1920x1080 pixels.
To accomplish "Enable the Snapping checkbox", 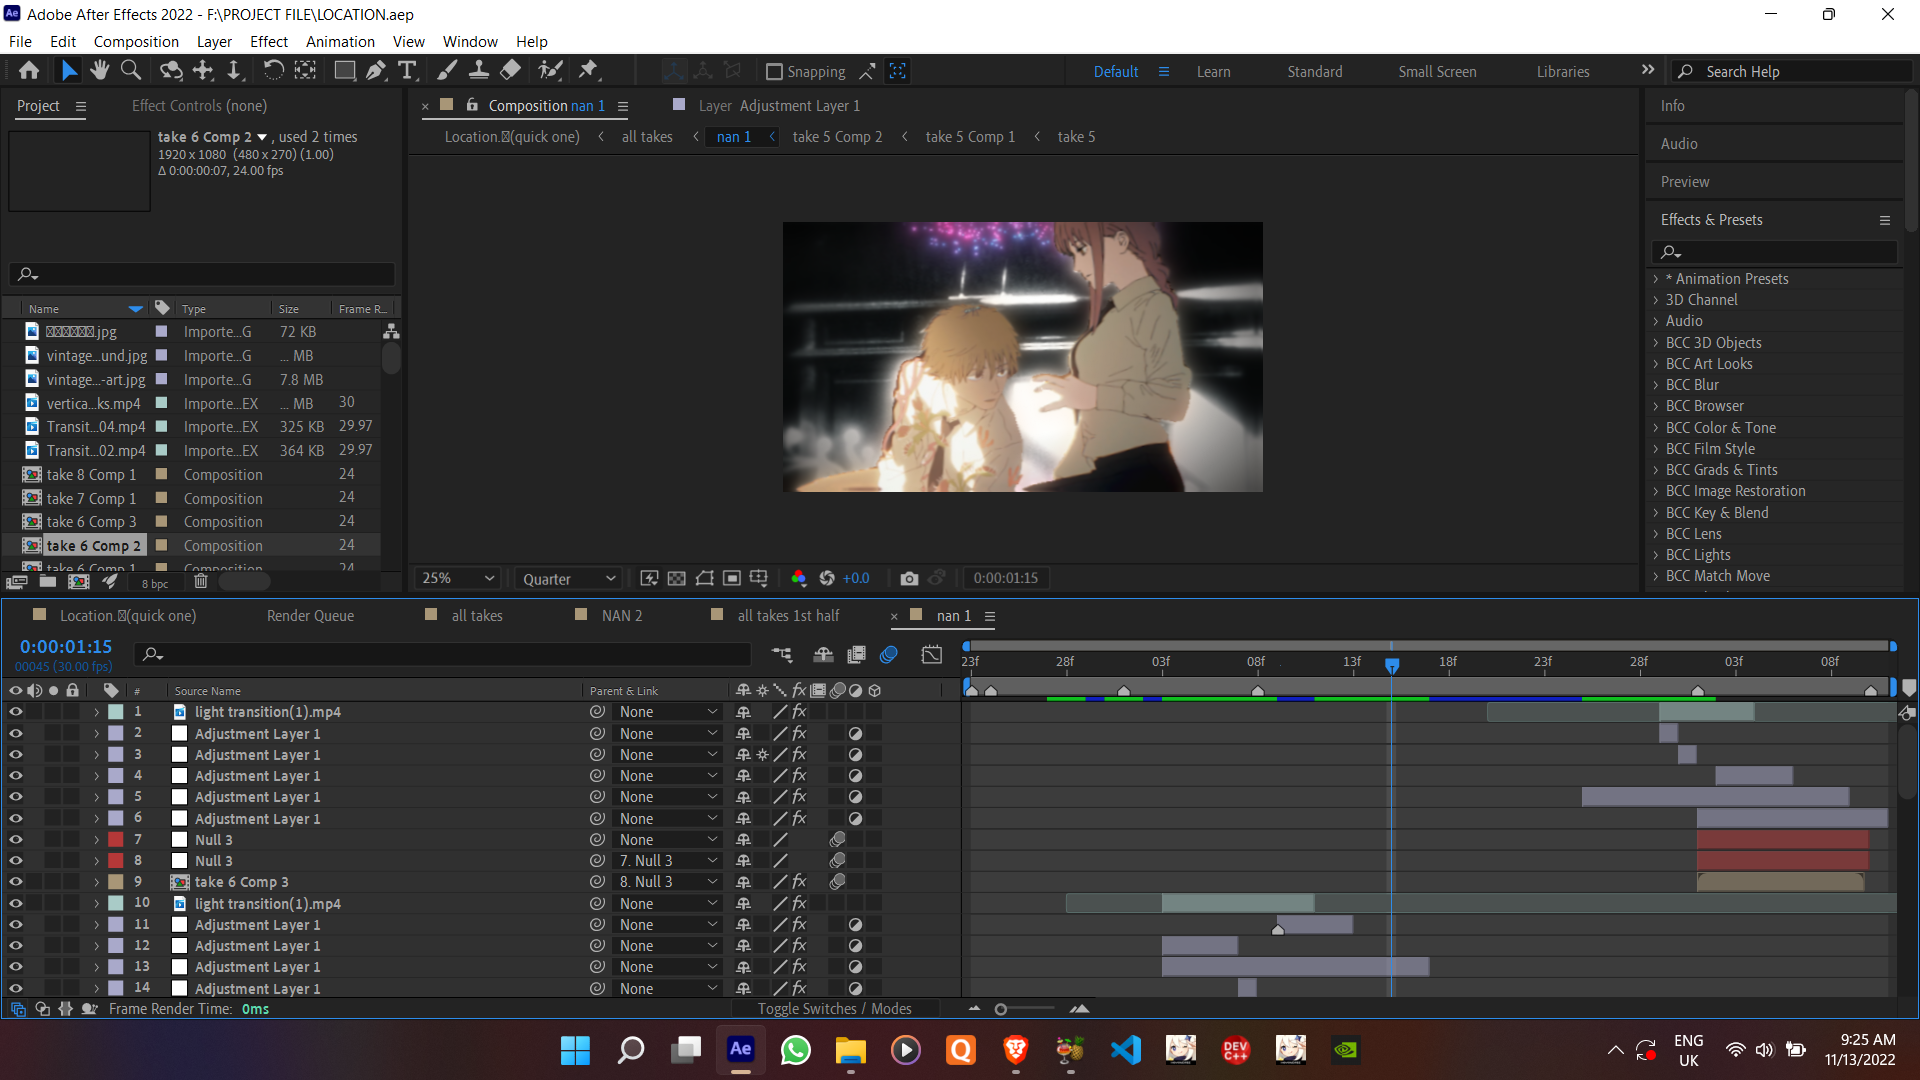I will [773, 72].
